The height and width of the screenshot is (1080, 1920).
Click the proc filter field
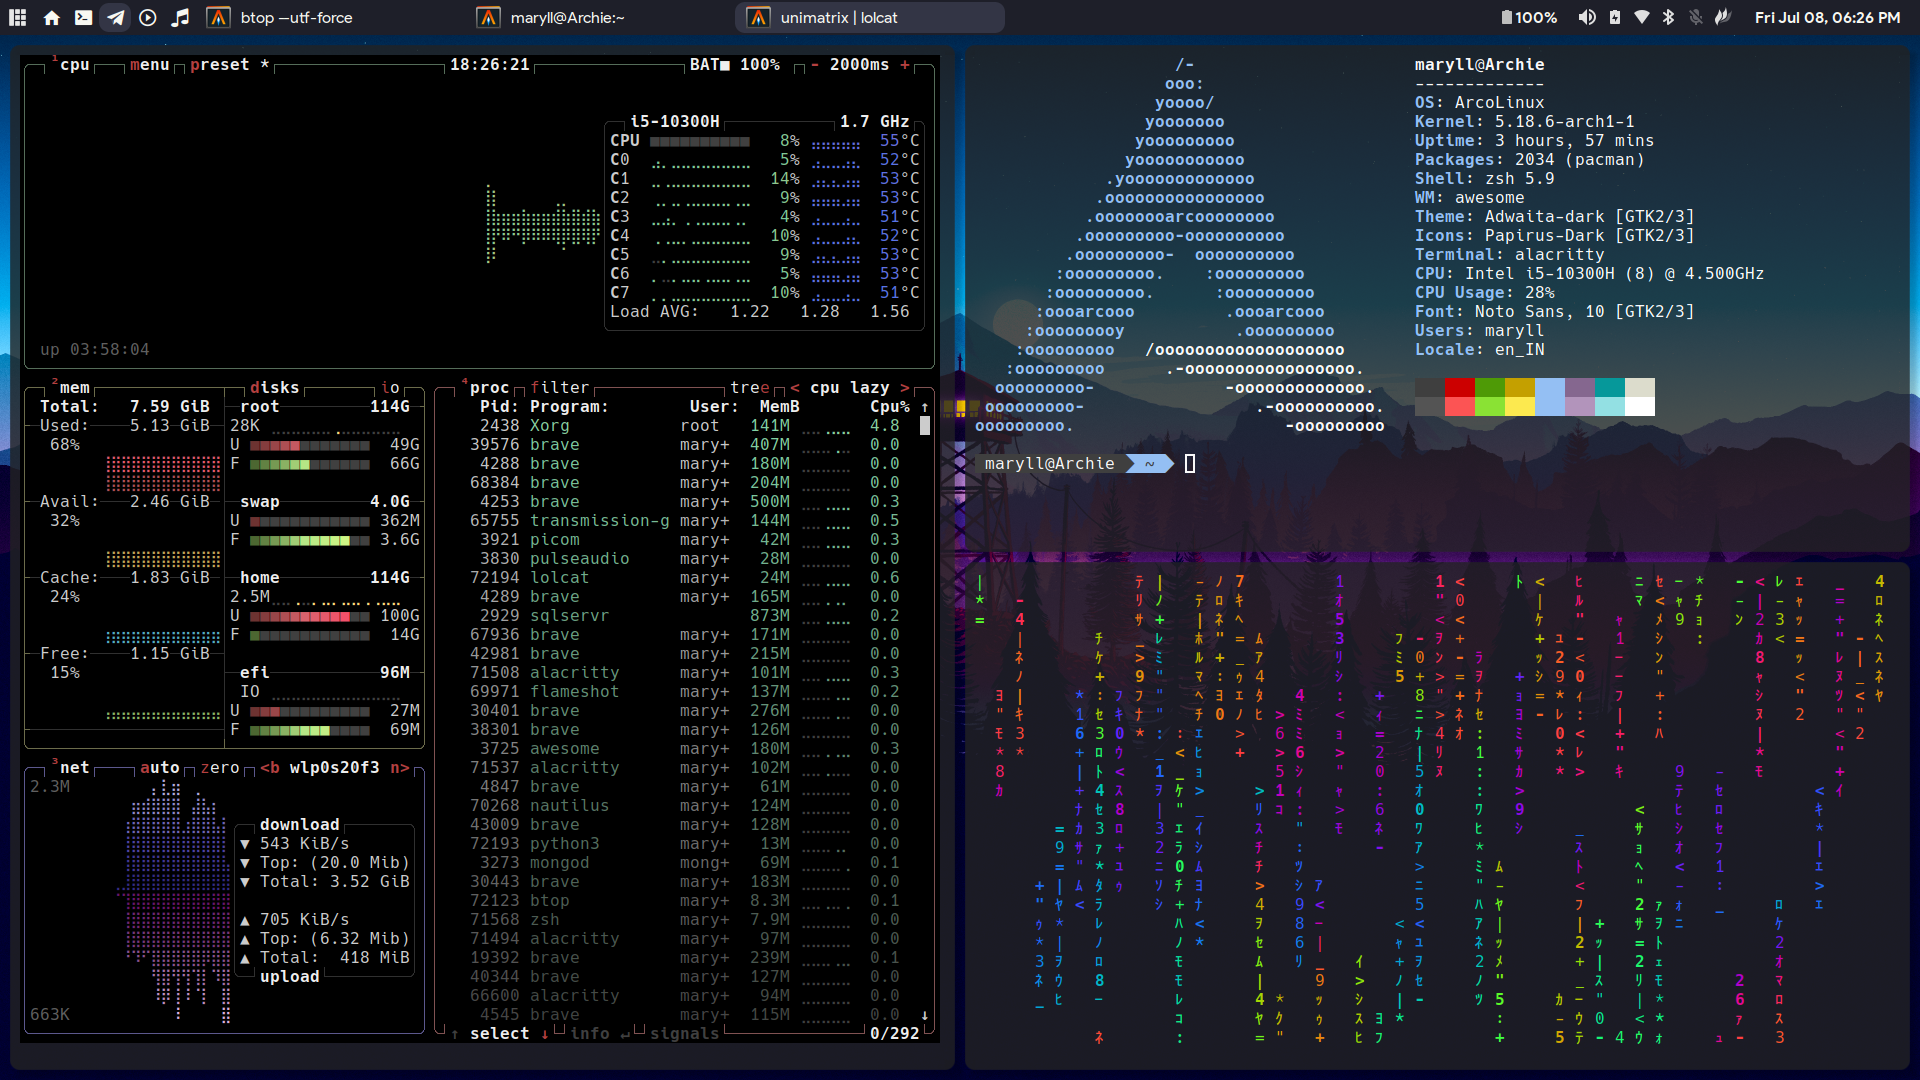pyautogui.click(x=559, y=387)
